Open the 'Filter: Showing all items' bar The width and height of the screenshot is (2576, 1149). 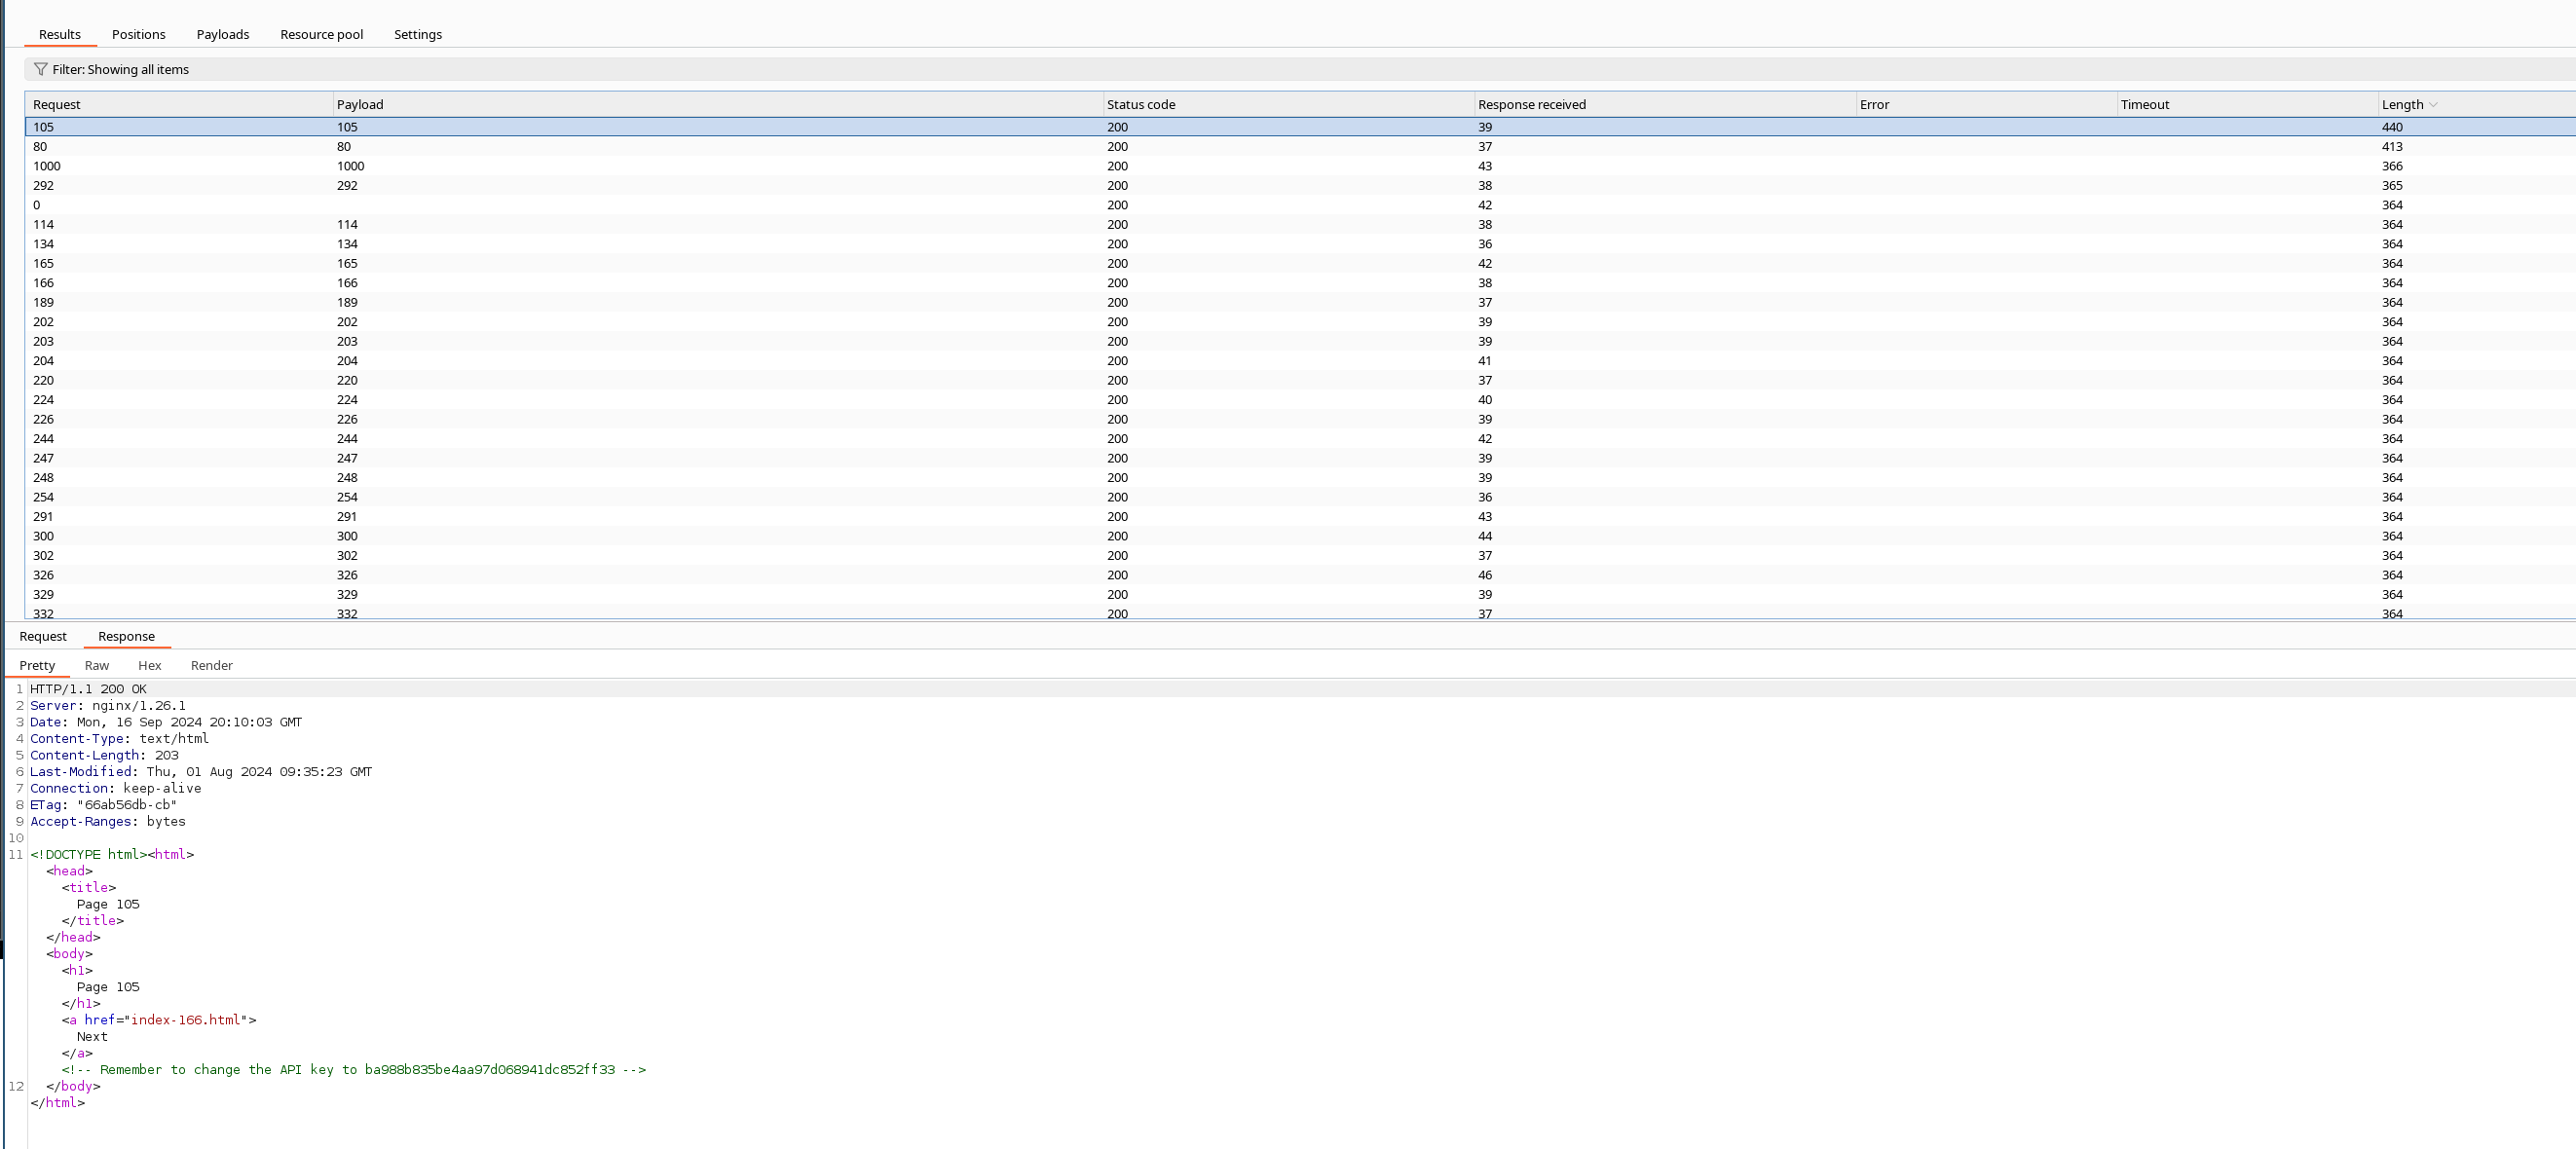[1300, 69]
